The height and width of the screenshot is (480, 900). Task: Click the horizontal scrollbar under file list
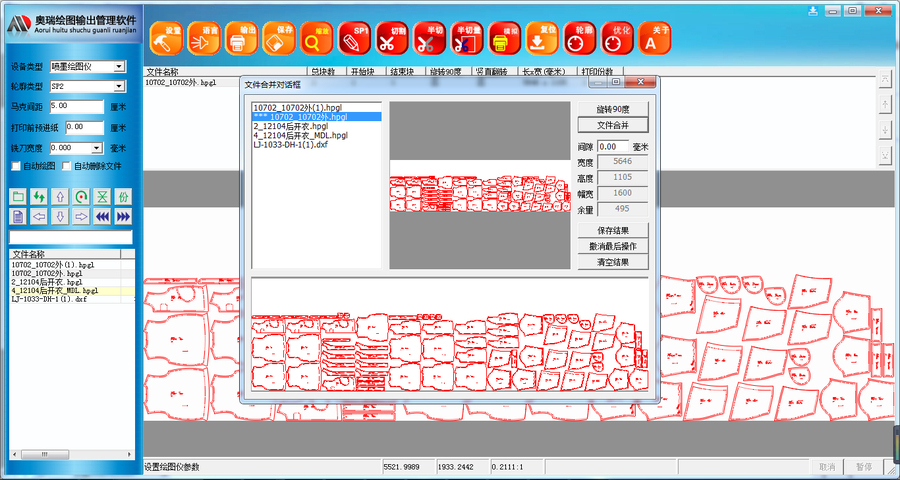(x=72, y=454)
